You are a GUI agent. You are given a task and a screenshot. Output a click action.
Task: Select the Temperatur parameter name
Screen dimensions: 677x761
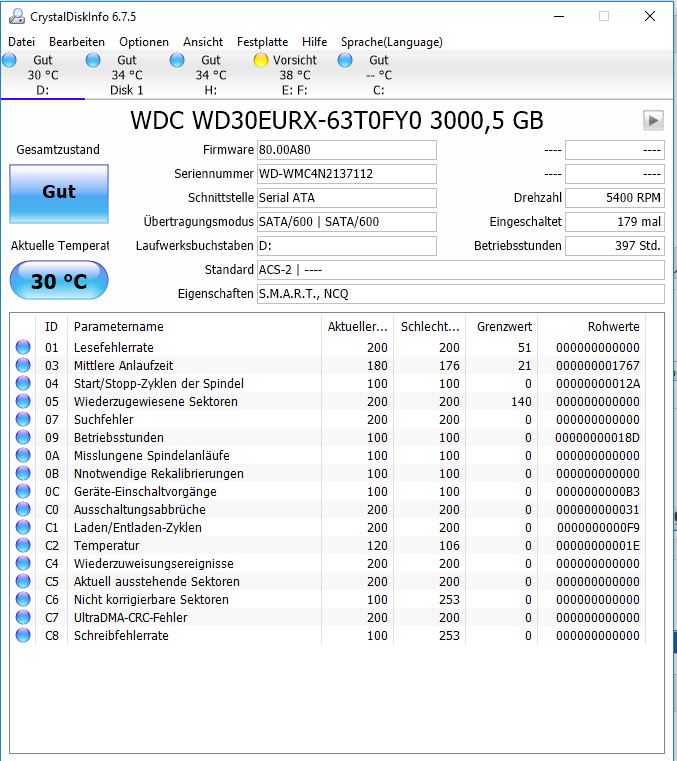(x=106, y=546)
